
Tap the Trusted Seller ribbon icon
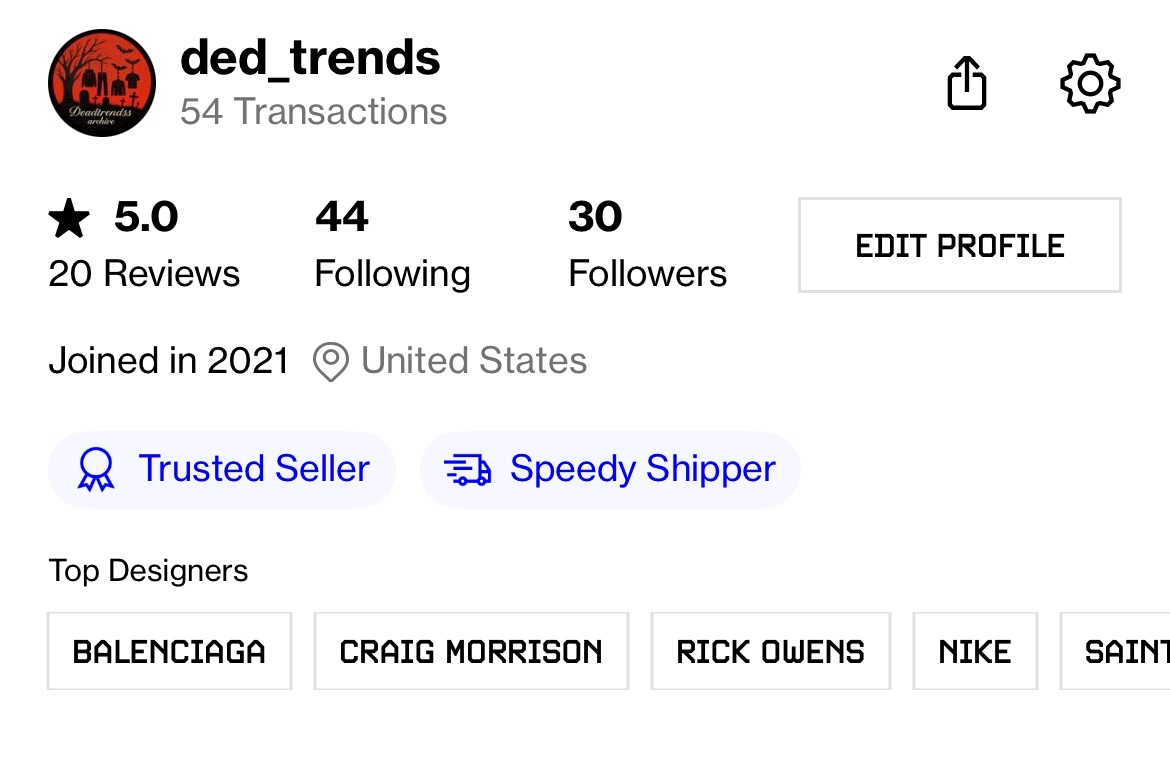96,469
